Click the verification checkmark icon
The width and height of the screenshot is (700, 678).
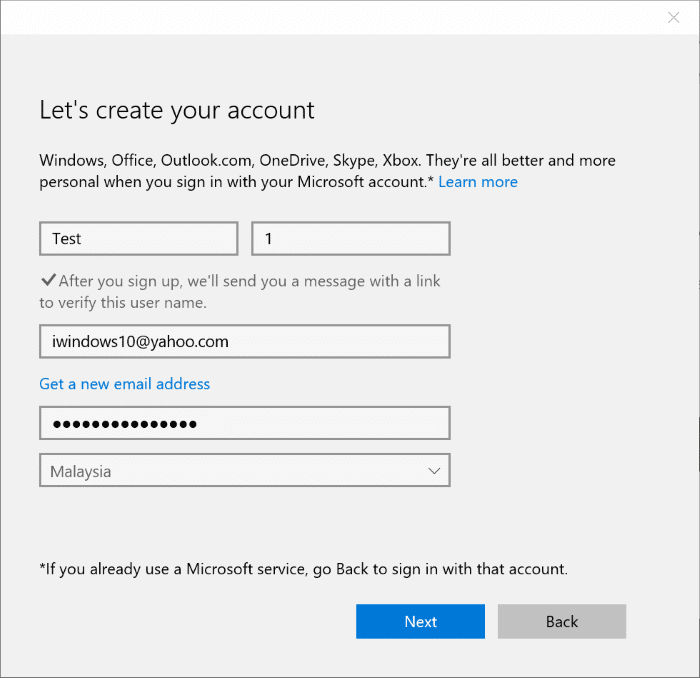48,280
